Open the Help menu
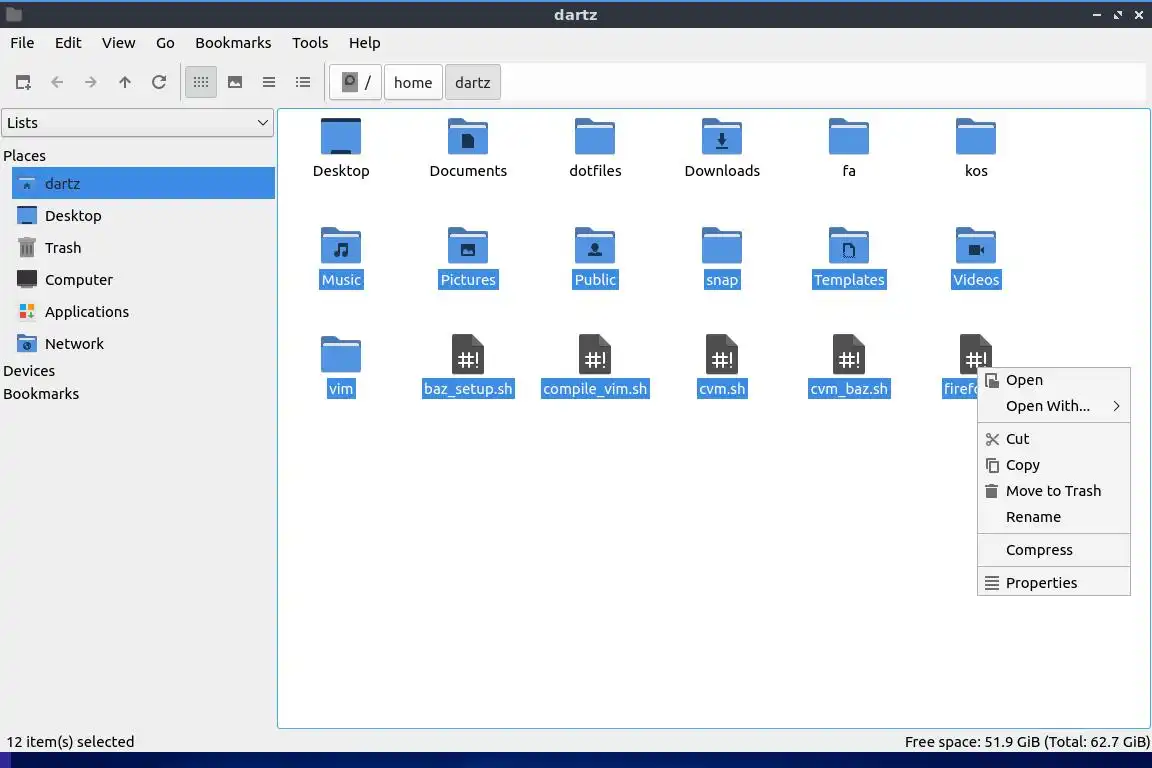 click(364, 43)
